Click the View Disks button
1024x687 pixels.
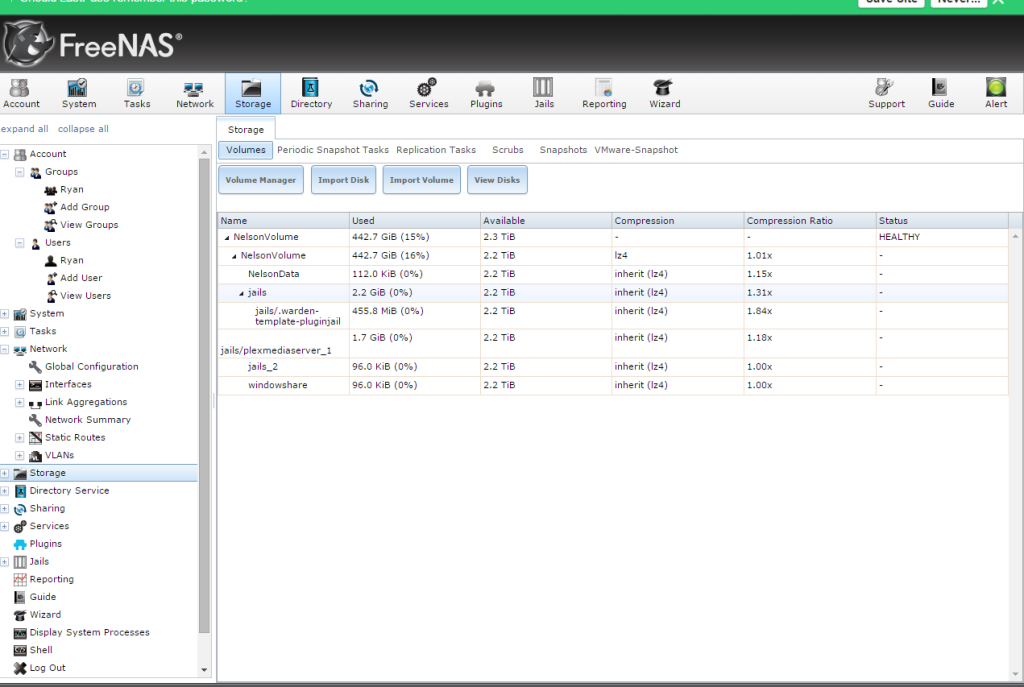click(497, 180)
